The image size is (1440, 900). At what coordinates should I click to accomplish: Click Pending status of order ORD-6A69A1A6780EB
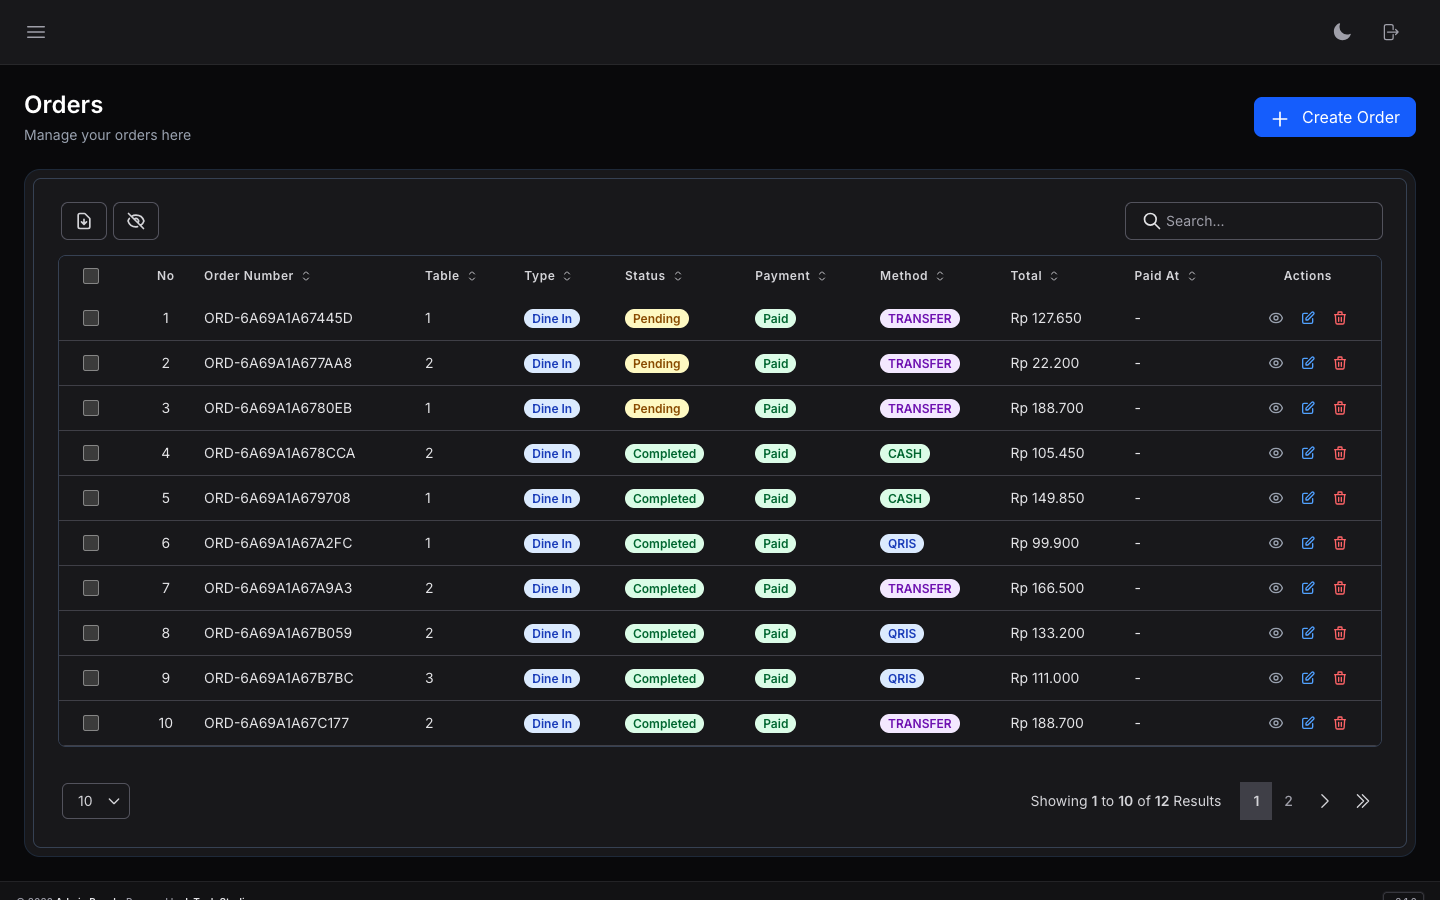click(657, 408)
